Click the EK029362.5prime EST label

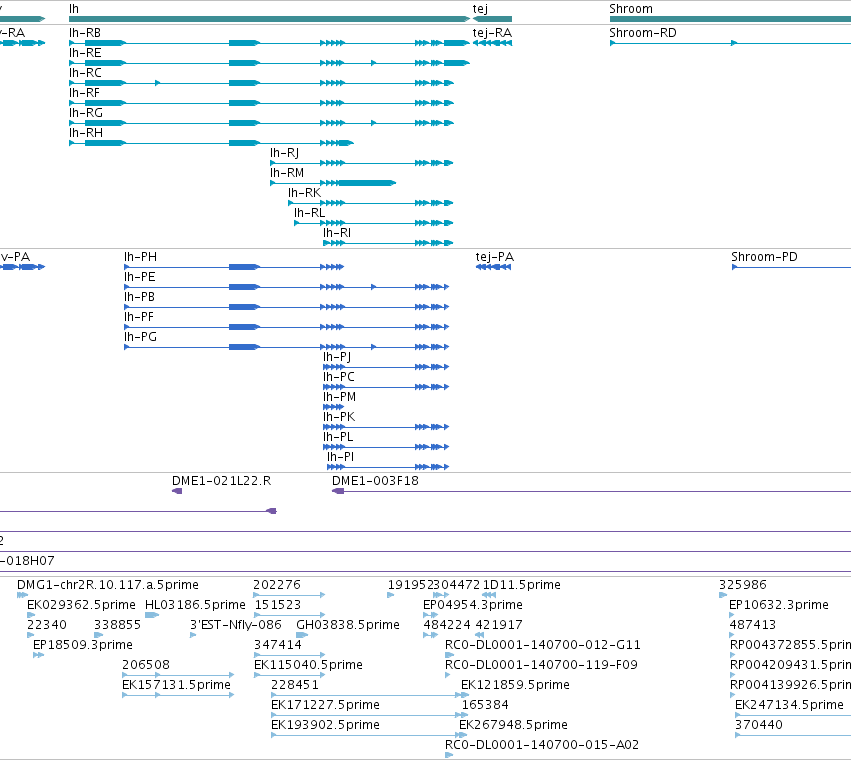(81, 605)
